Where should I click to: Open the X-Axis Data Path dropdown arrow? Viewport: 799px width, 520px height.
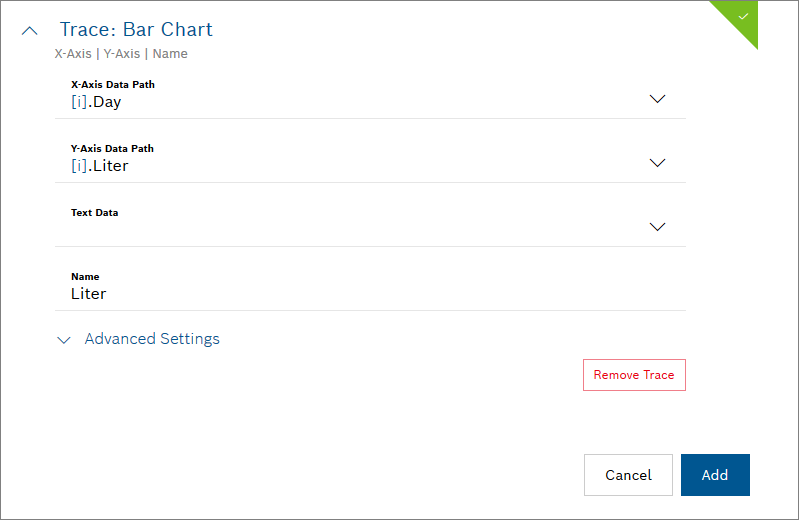[x=657, y=99]
